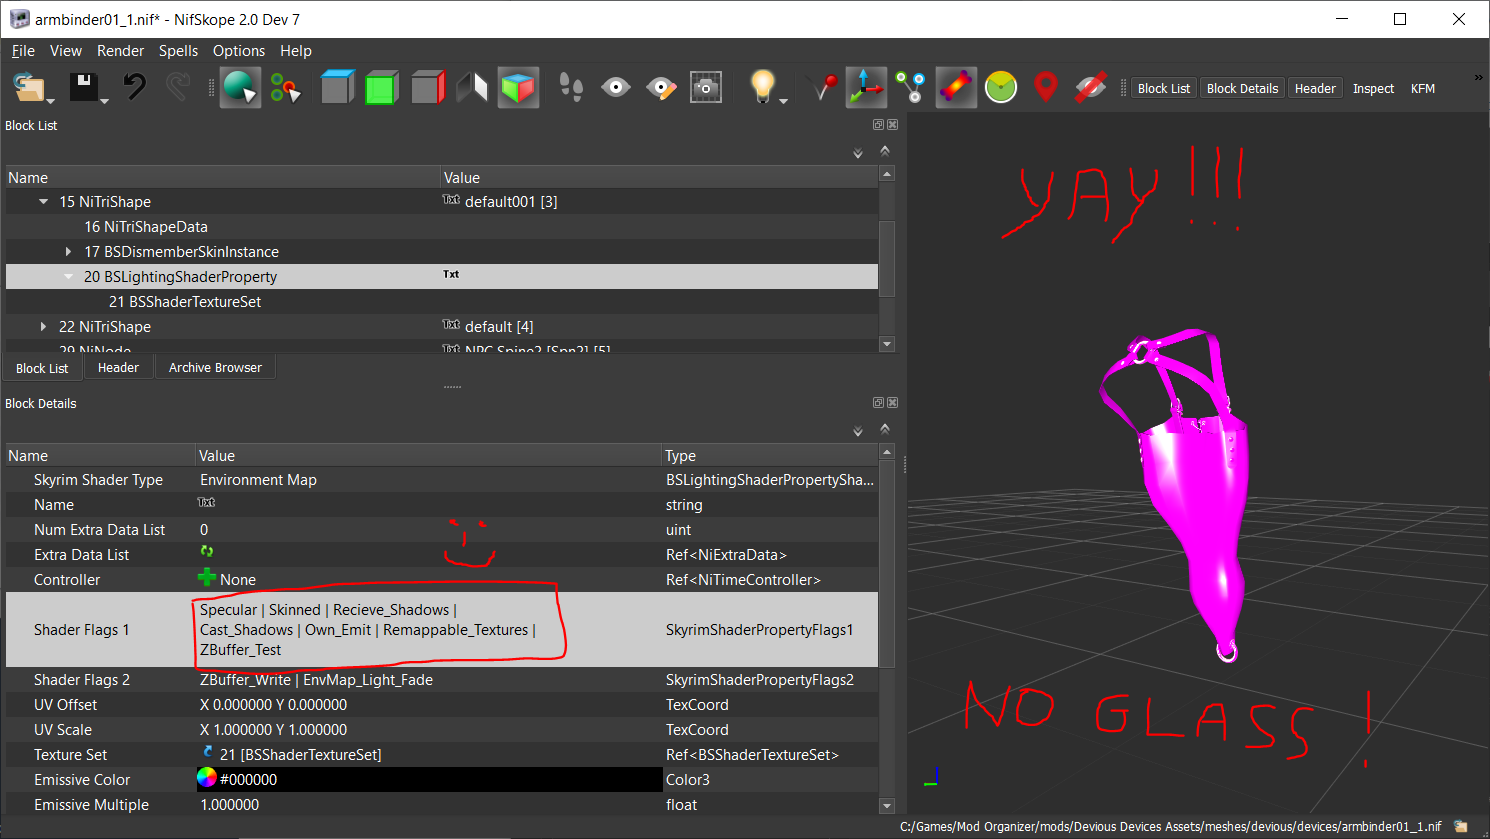This screenshot has height=839, width=1490.
Task: Expand the toolbar overflow chevron
Action: tap(1479, 78)
